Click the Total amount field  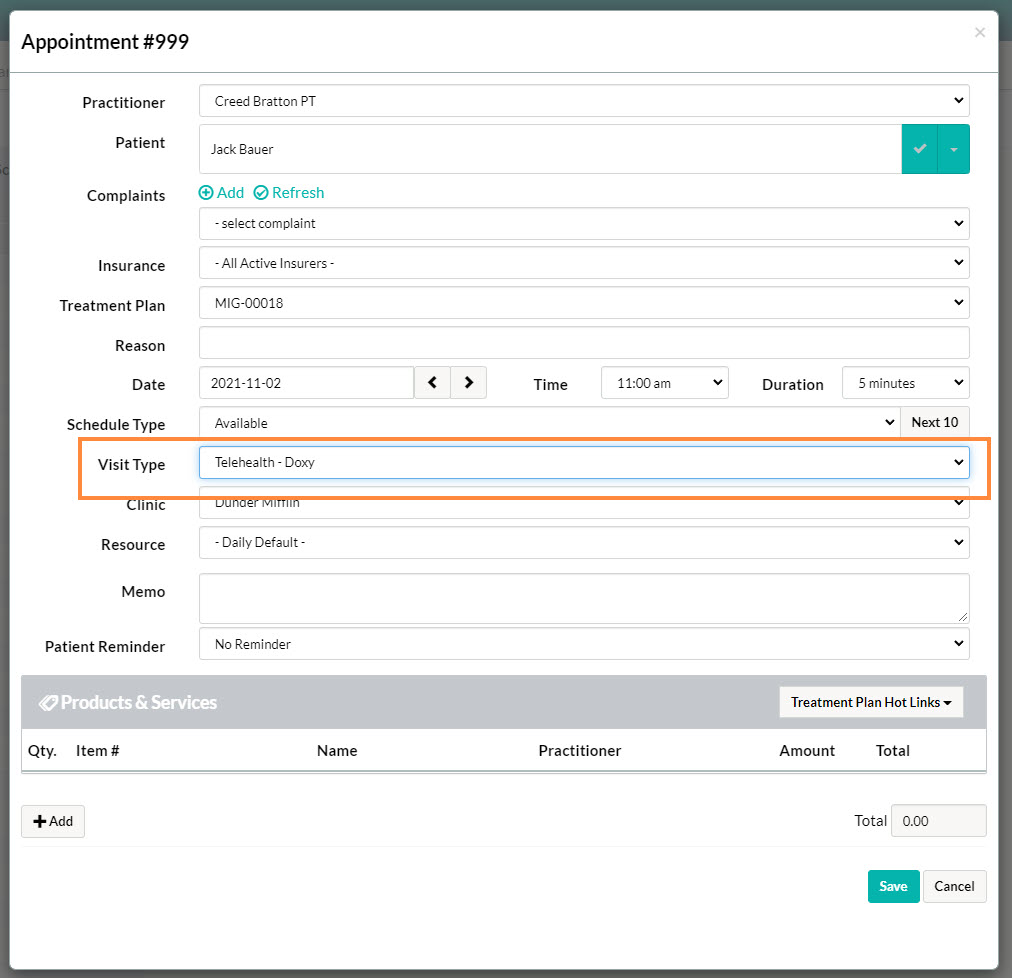point(938,820)
